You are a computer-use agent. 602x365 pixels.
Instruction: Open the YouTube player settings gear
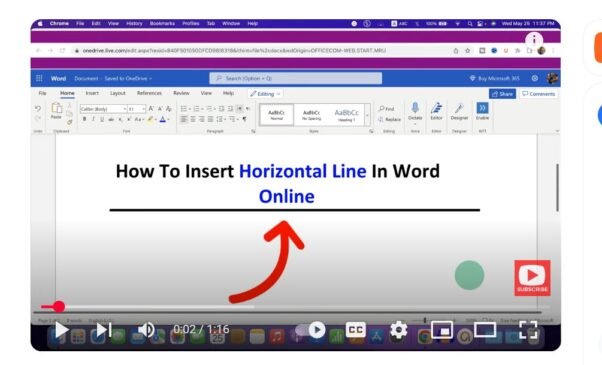(x=399, y=330)
